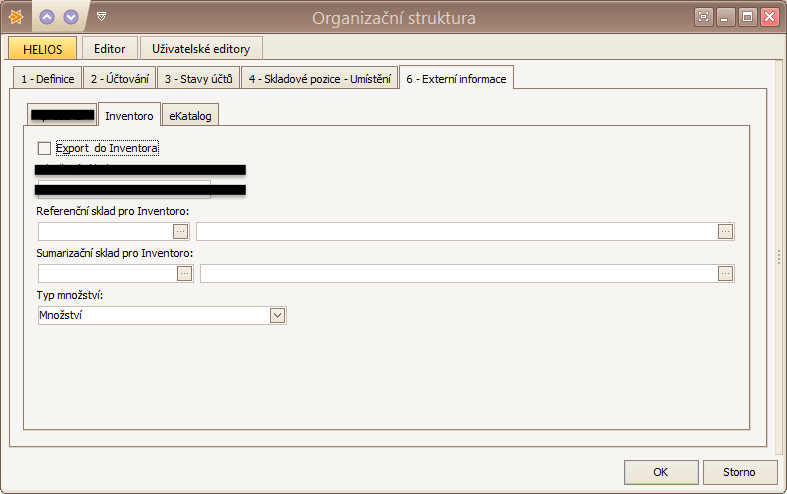Click the Helios logo icon in title bar

click(x=16, y=17)
